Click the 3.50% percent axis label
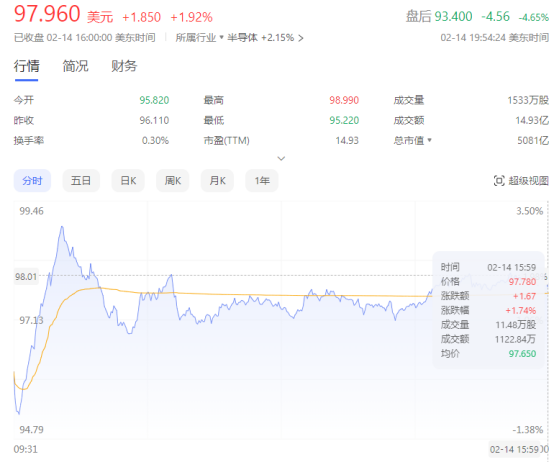 tap(529, 211)
